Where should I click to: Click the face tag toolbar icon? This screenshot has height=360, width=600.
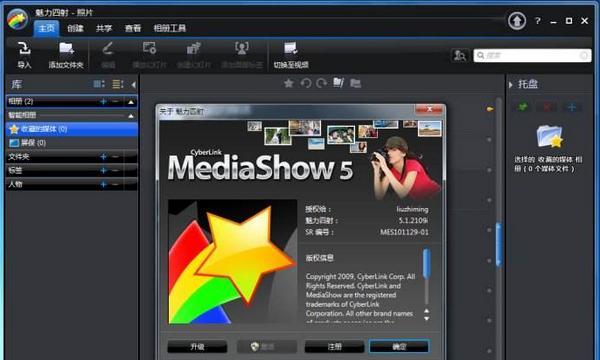(242, 49)
